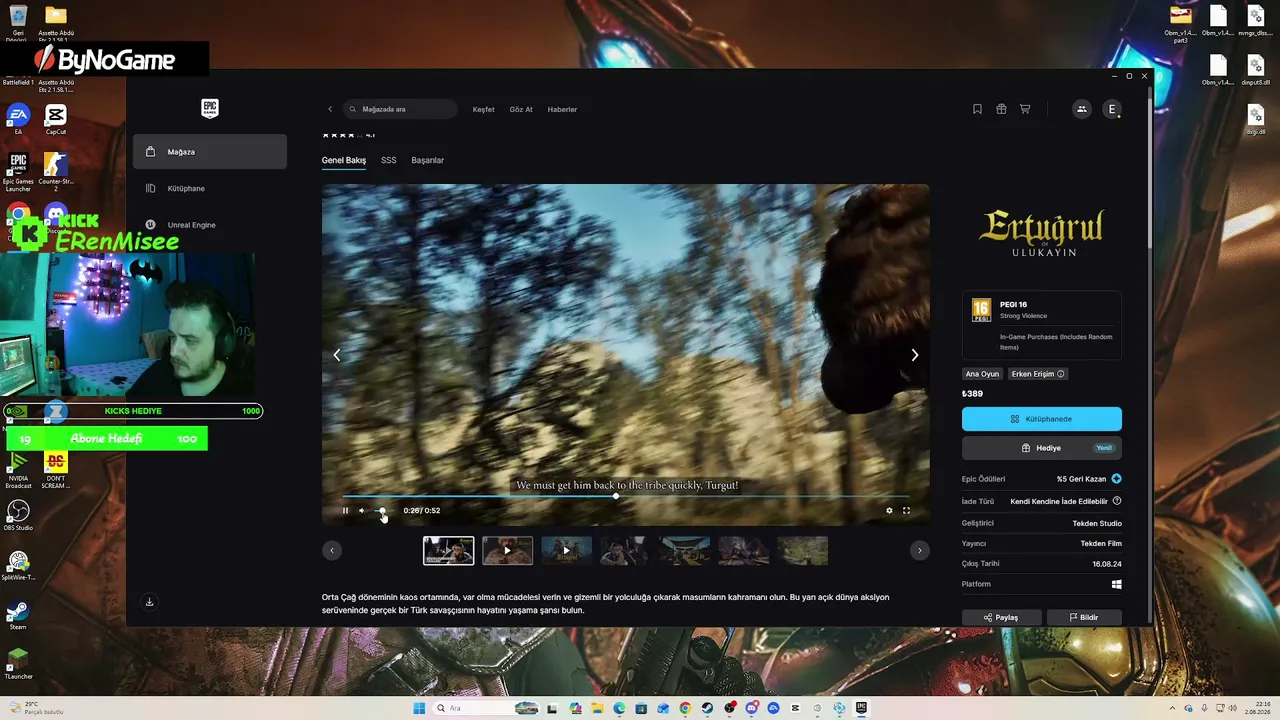Select the CapCut desktop icon
The image size is (1280, 720).
point(56,119)
